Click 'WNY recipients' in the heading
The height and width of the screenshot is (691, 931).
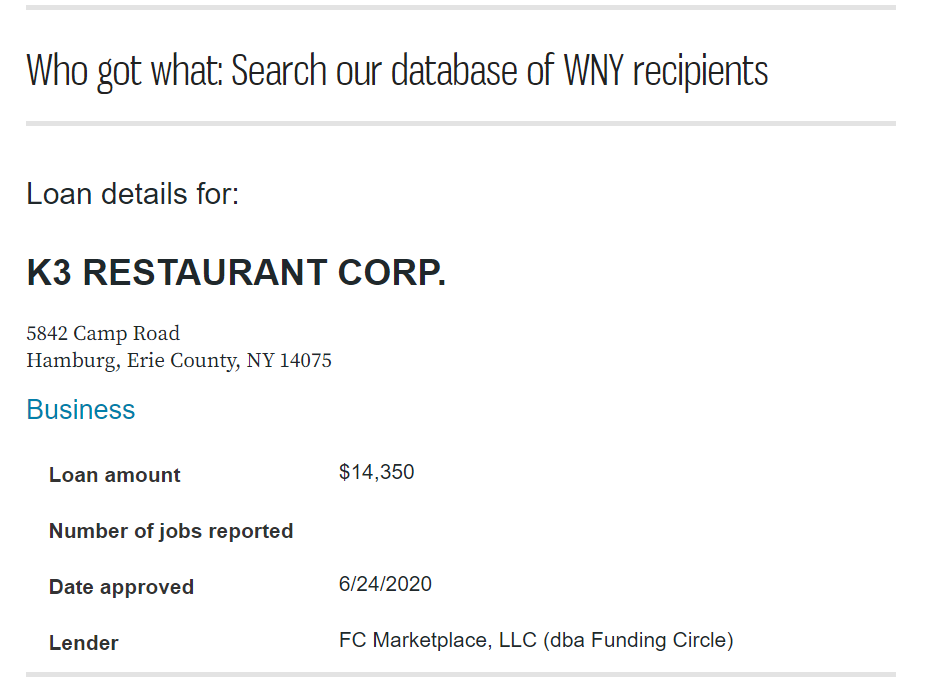tap(666, 71)
